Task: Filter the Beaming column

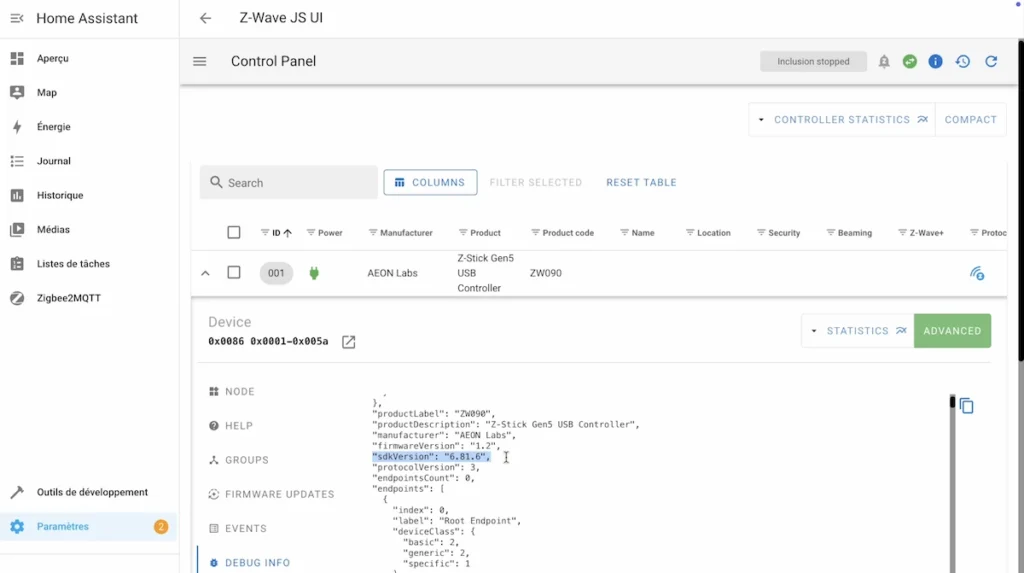Action: 831,233
